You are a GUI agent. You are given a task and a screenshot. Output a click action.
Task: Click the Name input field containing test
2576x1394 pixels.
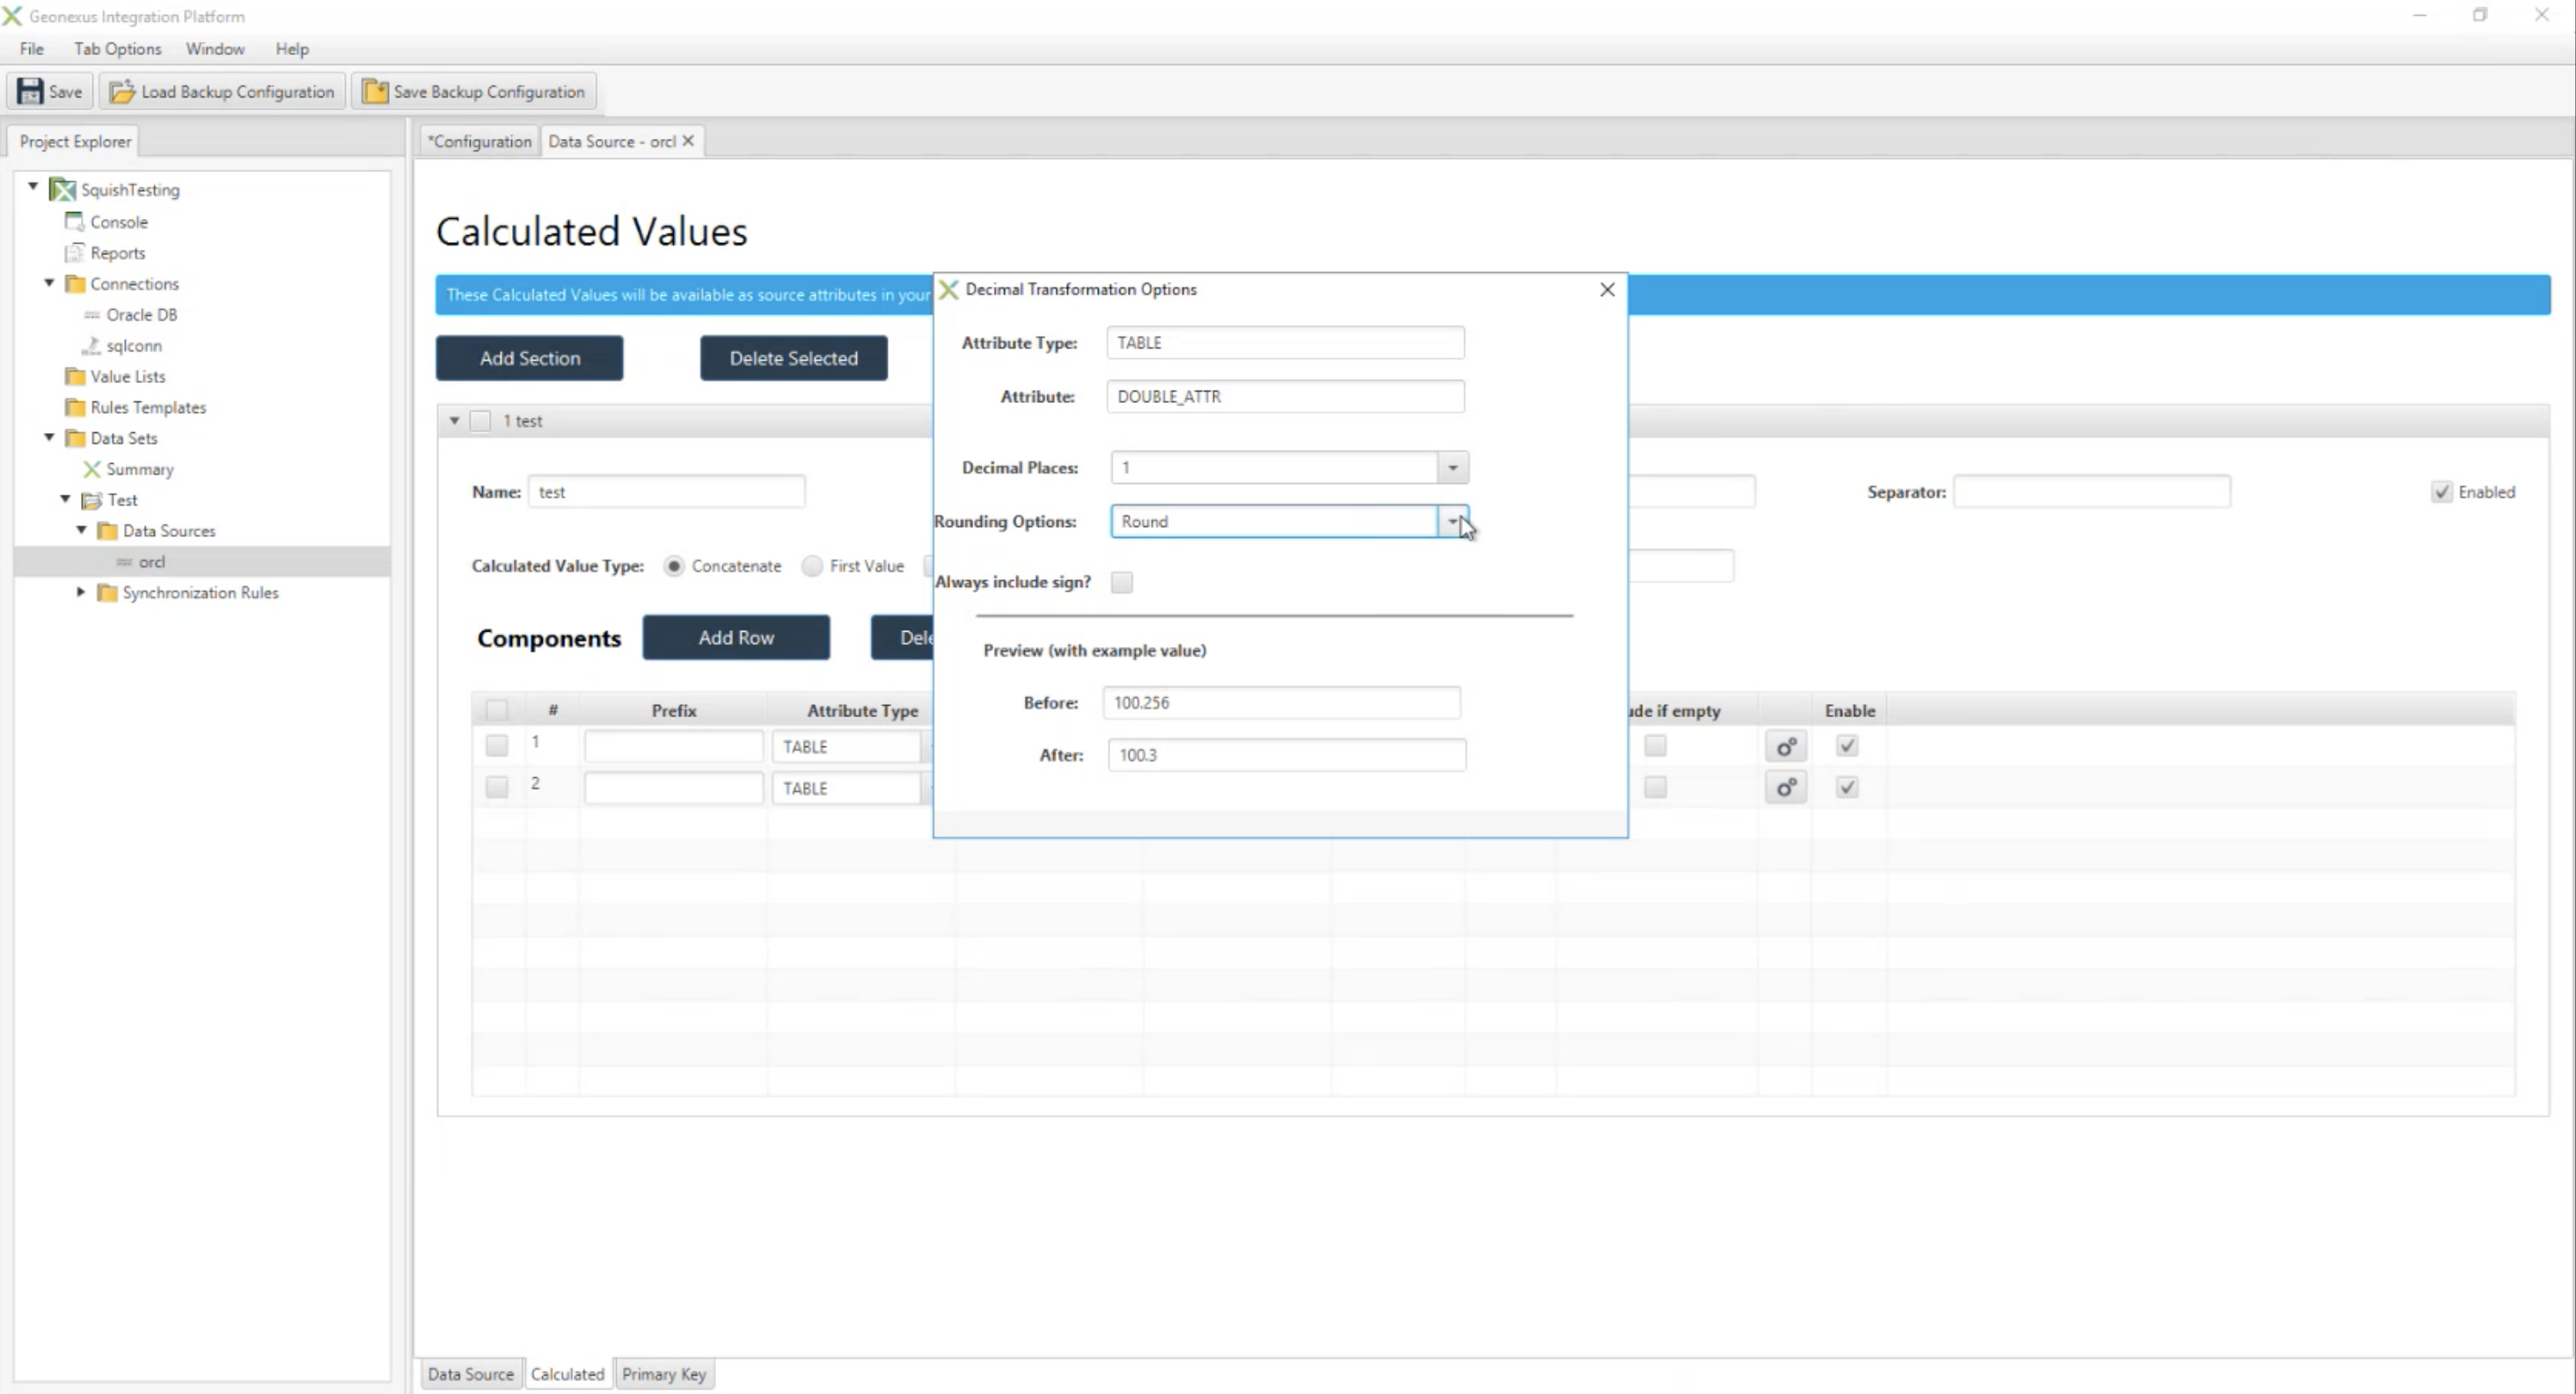[667, 492]
